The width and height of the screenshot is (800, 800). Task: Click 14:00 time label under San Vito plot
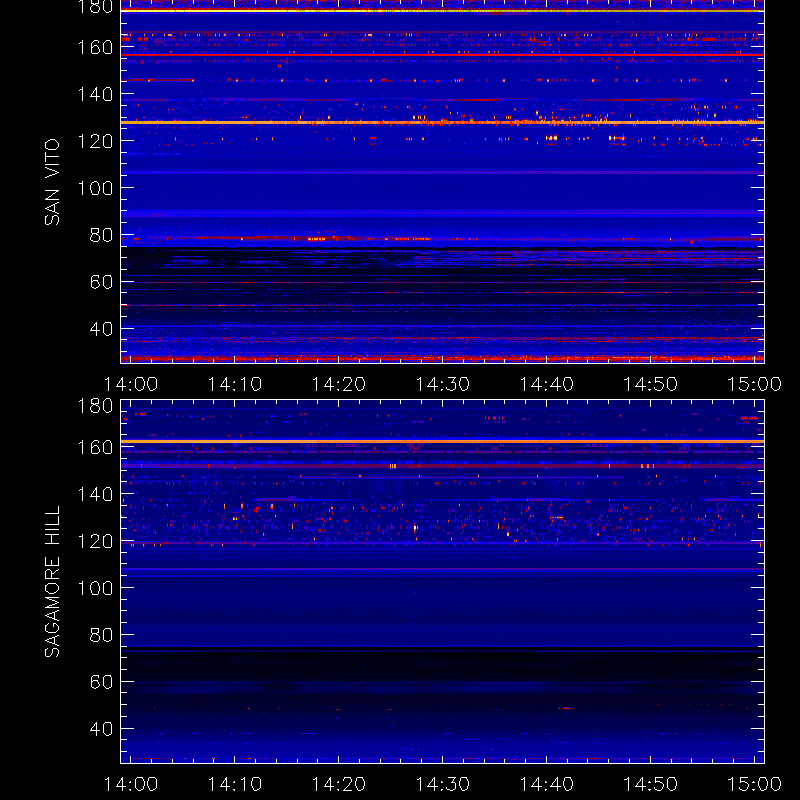(x=131, y=384)
